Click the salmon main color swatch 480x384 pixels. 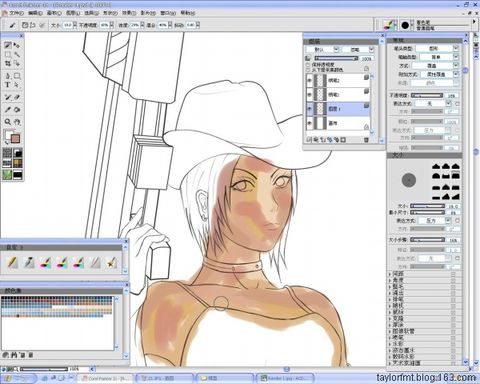click(x=15, y=139)
